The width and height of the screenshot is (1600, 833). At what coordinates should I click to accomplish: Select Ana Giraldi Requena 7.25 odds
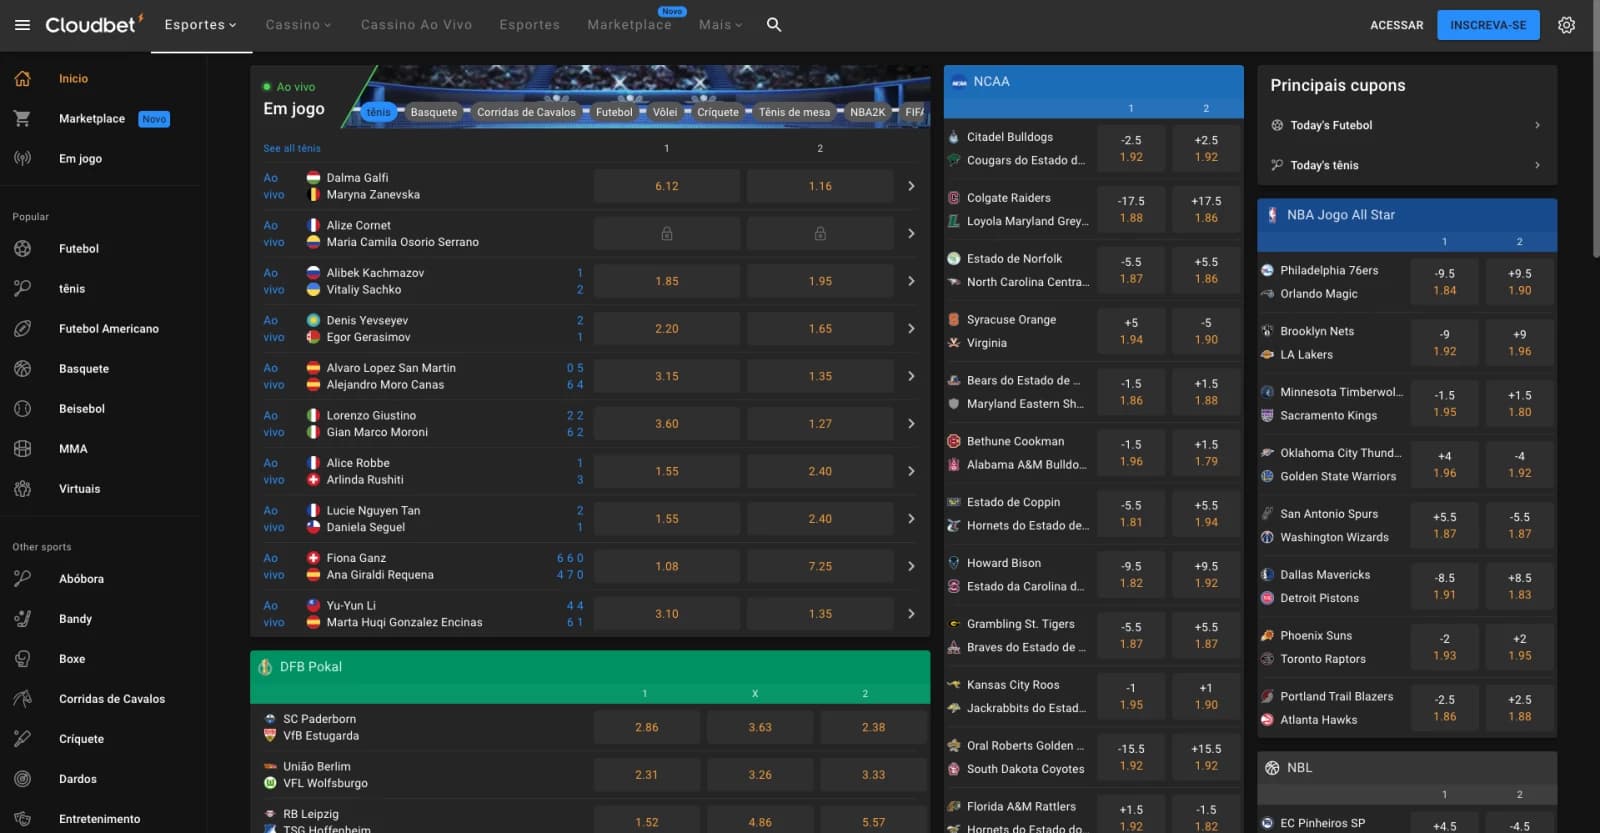pos(820,566)
